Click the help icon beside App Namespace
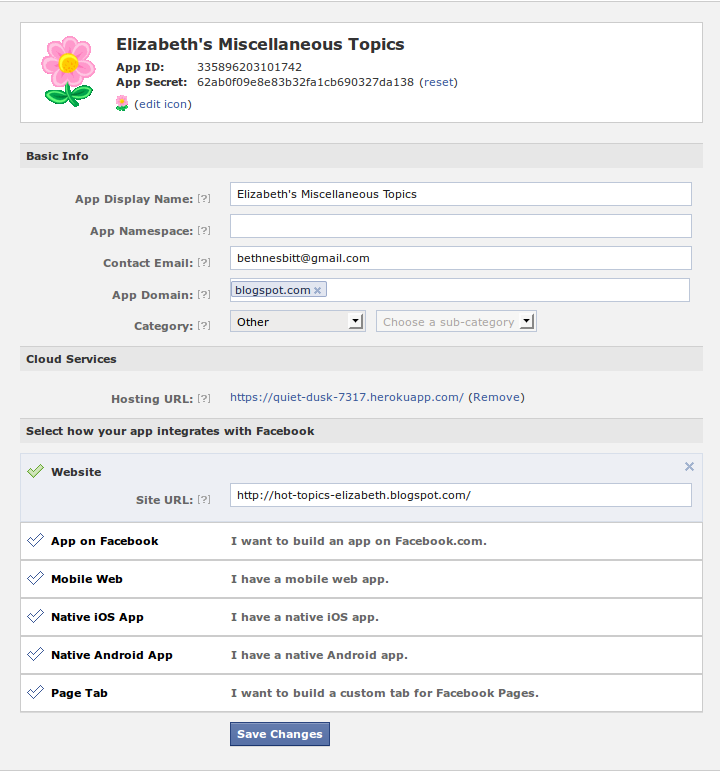Screen dimensions: 720x771 [204, 230]
